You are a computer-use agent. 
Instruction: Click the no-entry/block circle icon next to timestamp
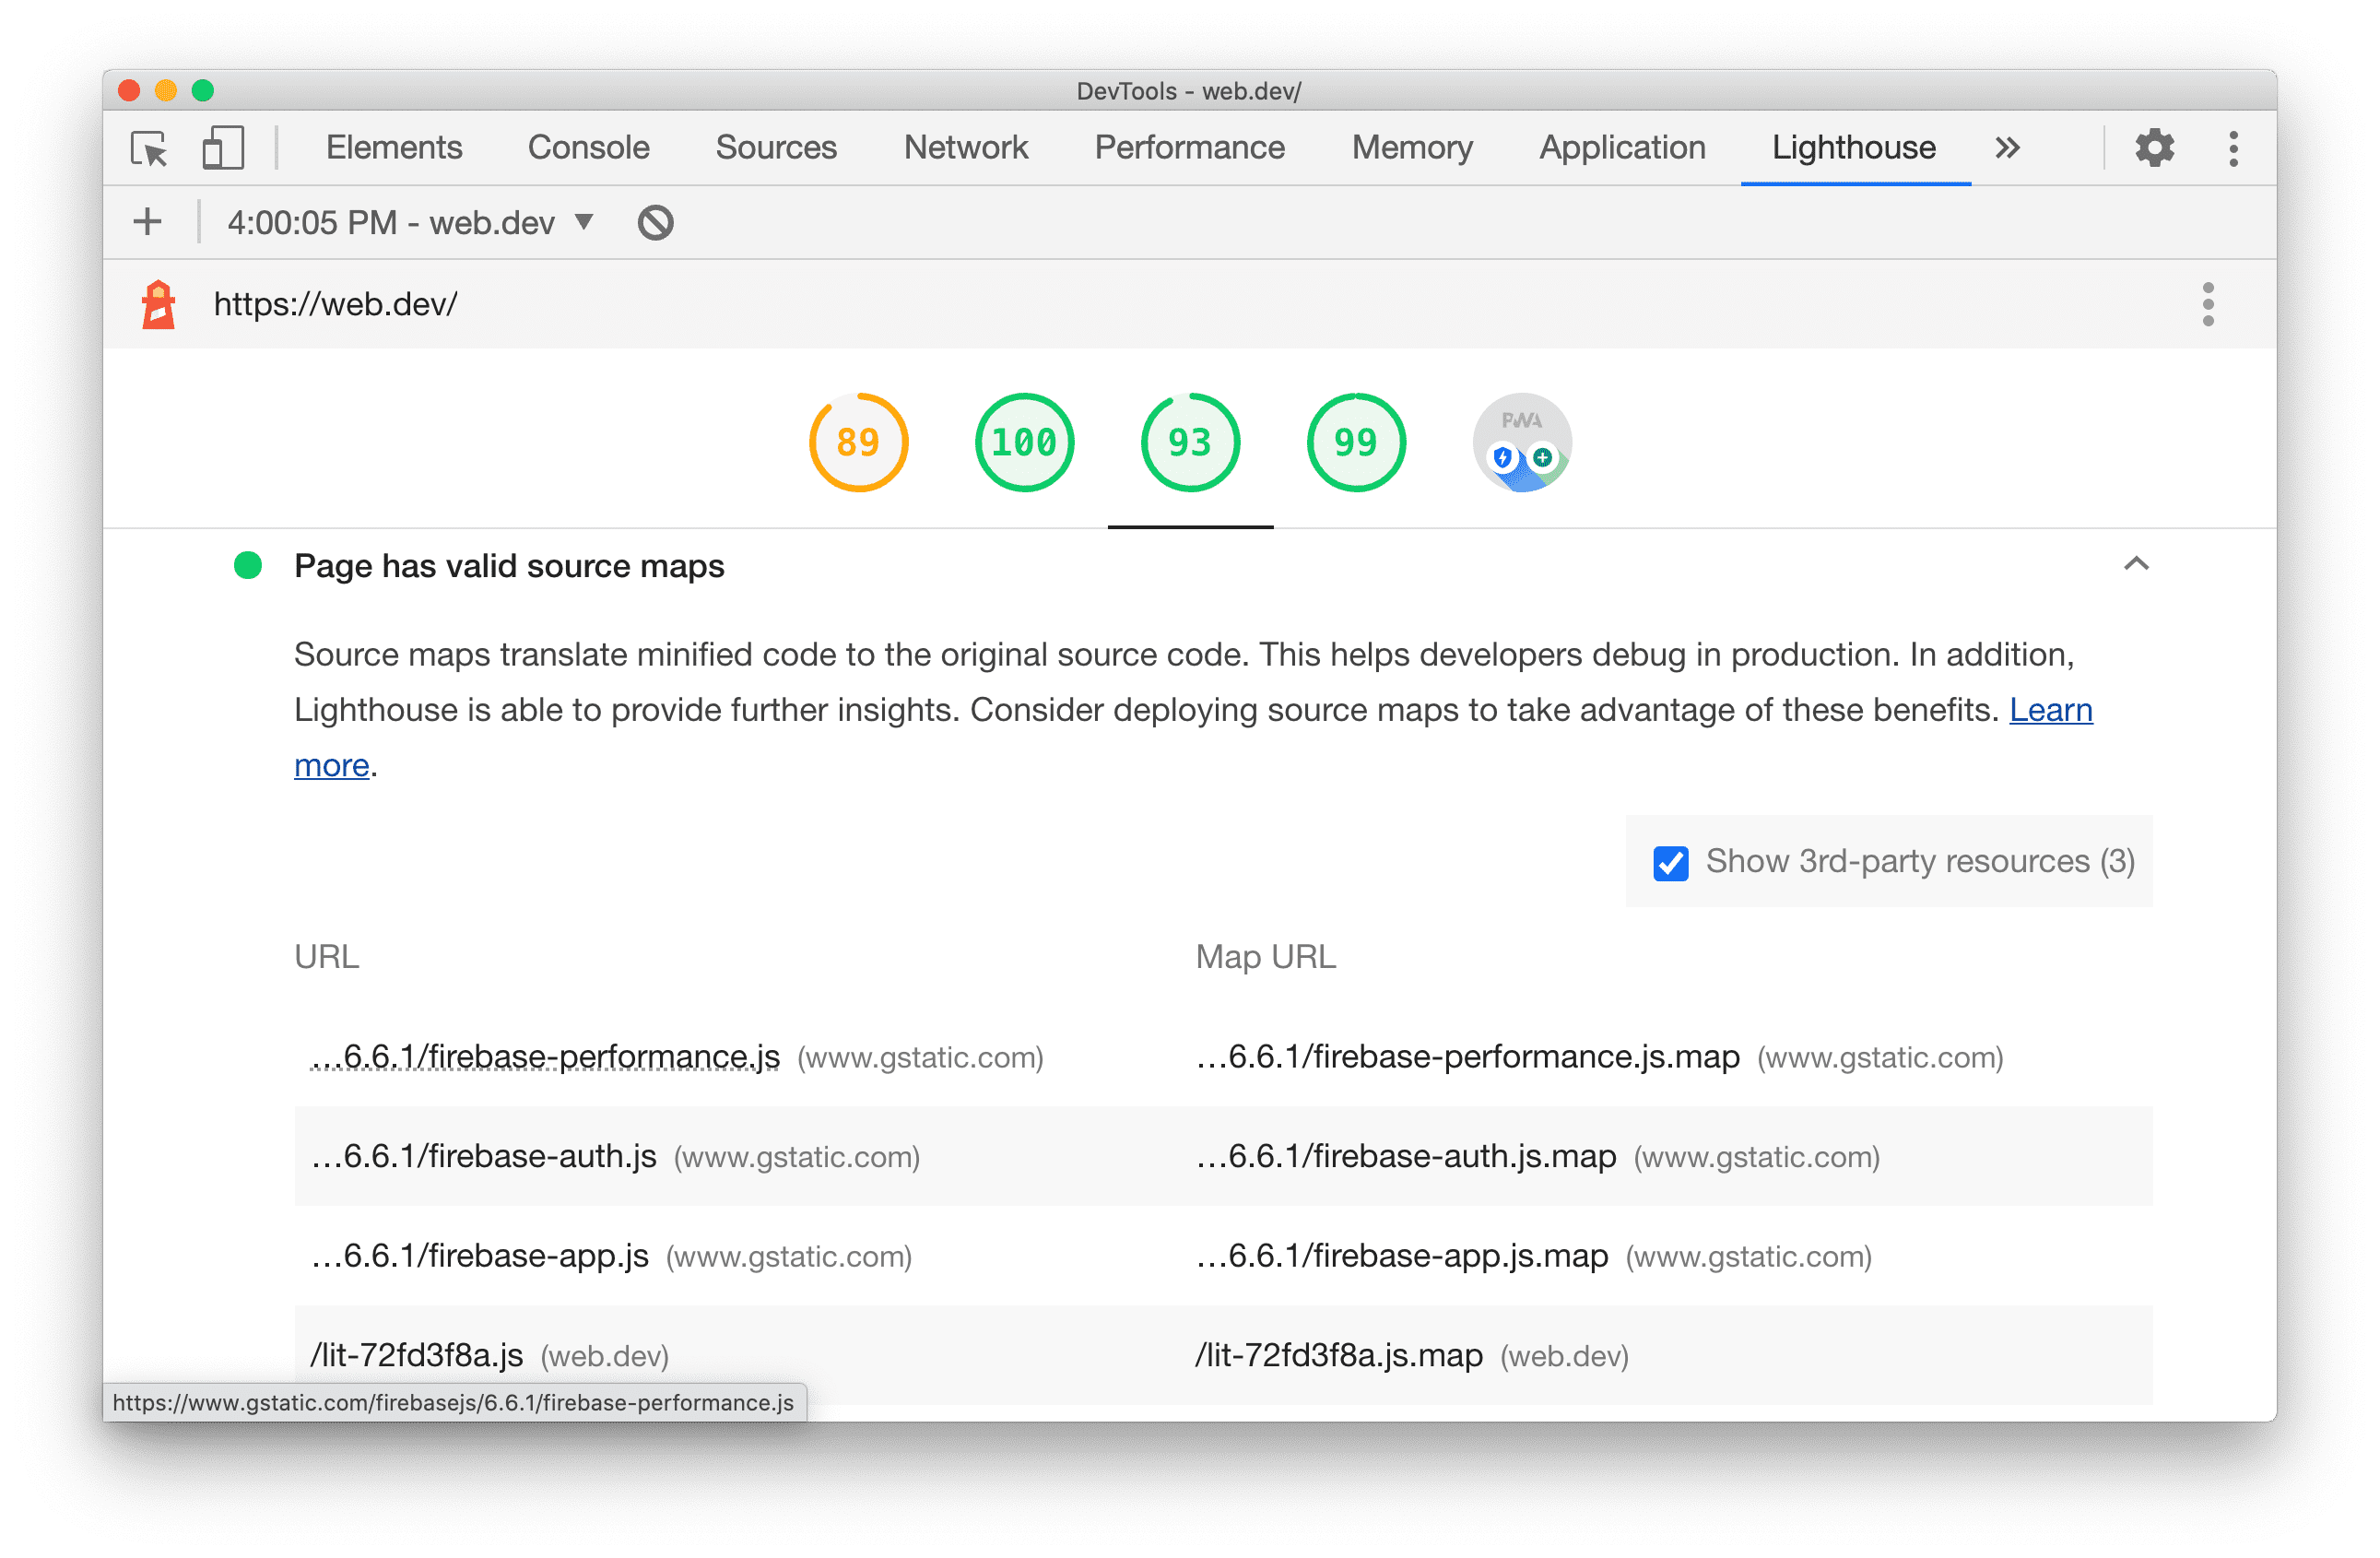click(655, 222)
